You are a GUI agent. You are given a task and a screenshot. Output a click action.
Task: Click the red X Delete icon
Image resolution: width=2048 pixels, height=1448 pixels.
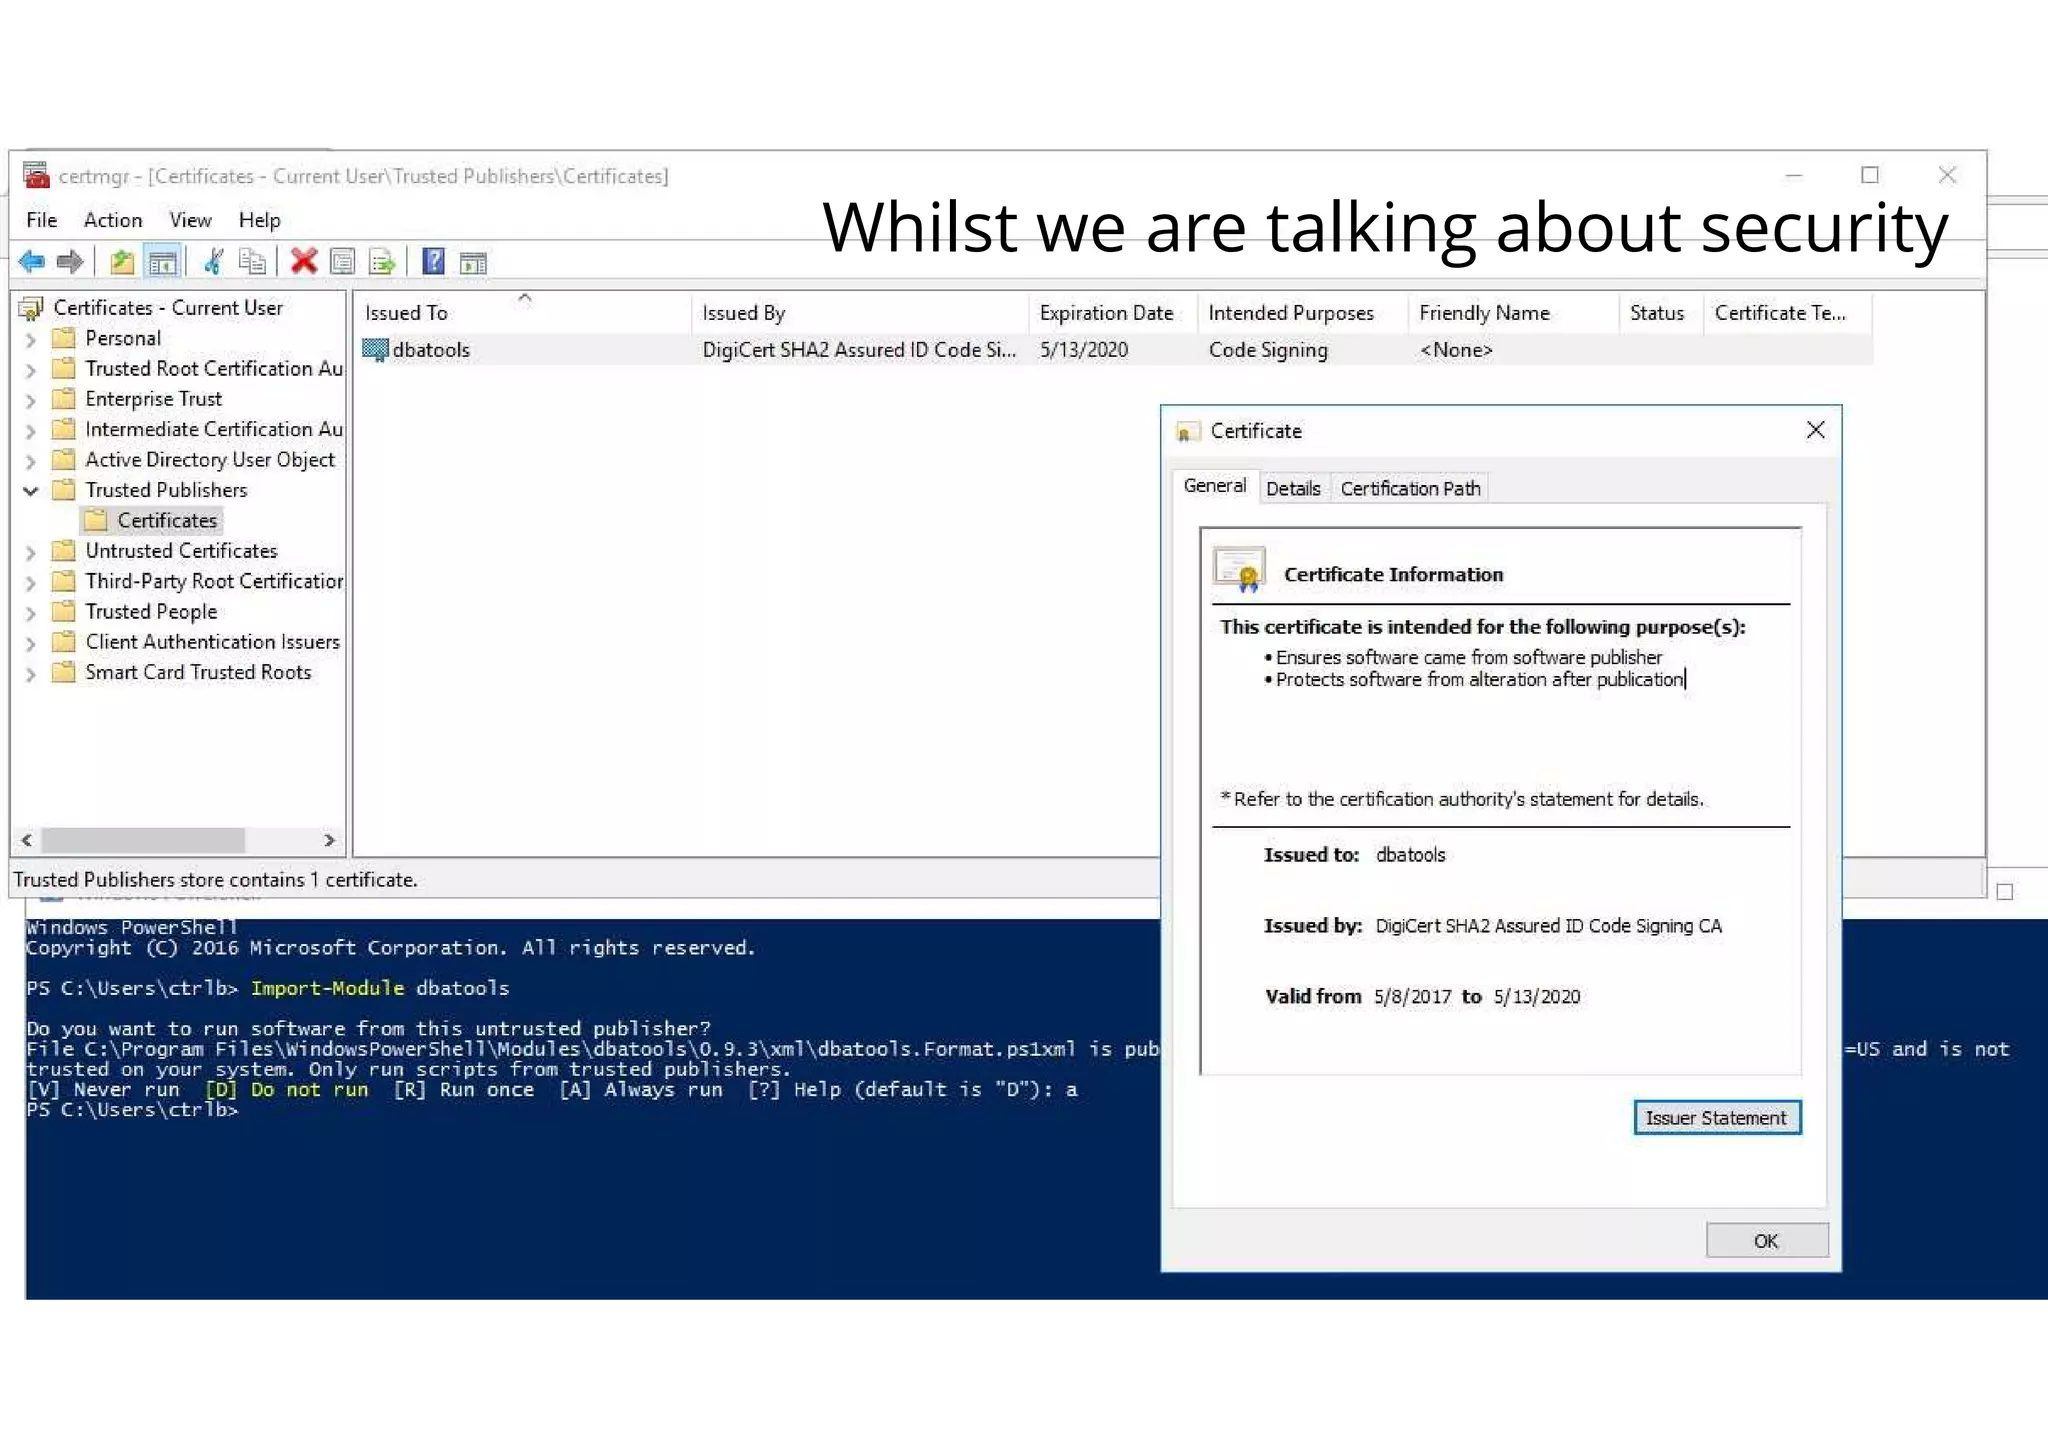point(303,262)
